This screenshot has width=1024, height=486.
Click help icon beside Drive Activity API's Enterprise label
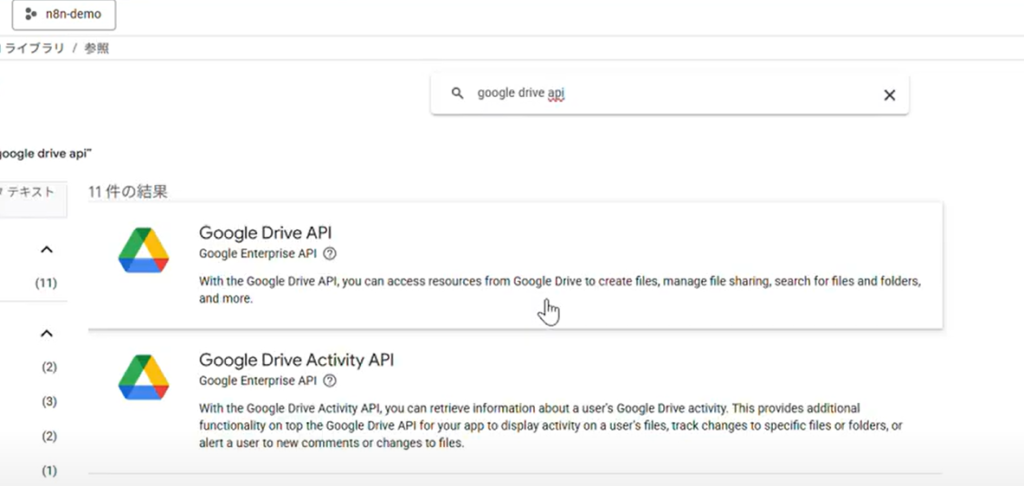pyautogui.click(x=330, y=380)
